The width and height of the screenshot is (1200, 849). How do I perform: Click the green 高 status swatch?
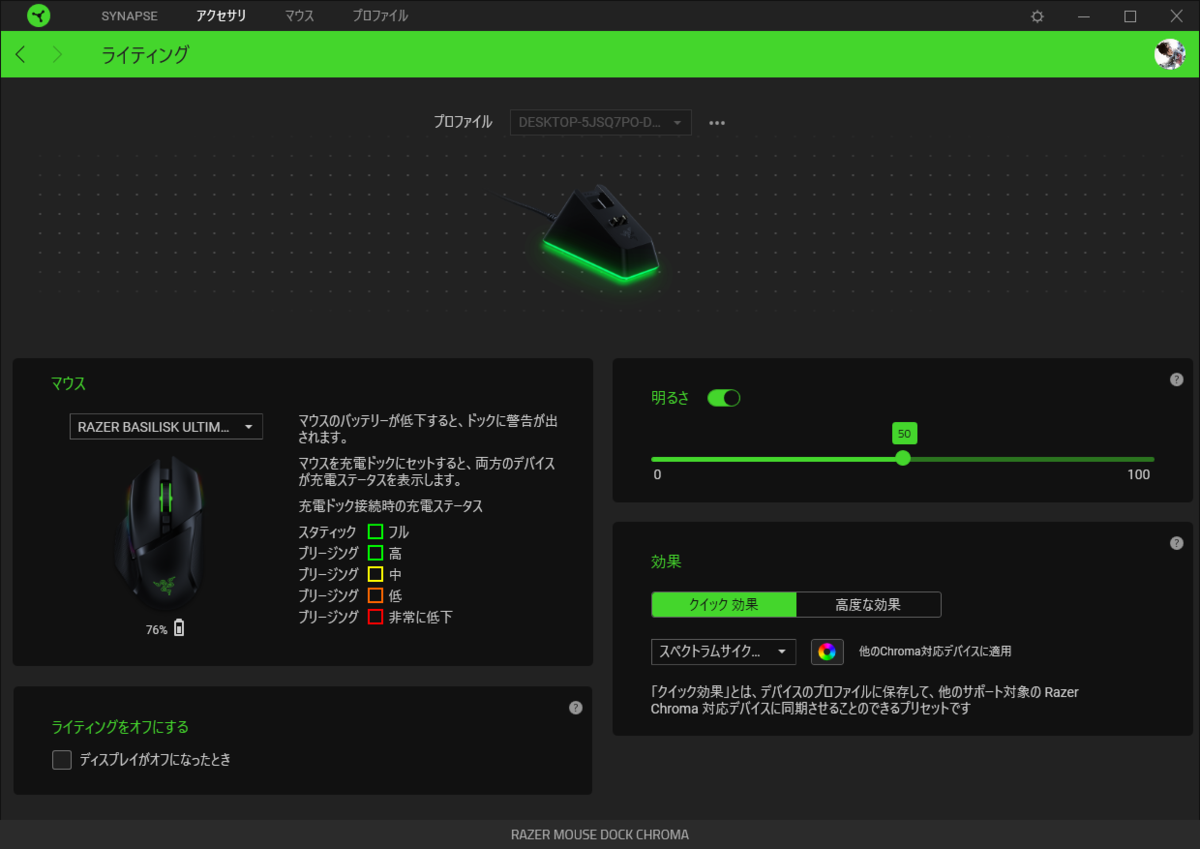tap(375, 553)
